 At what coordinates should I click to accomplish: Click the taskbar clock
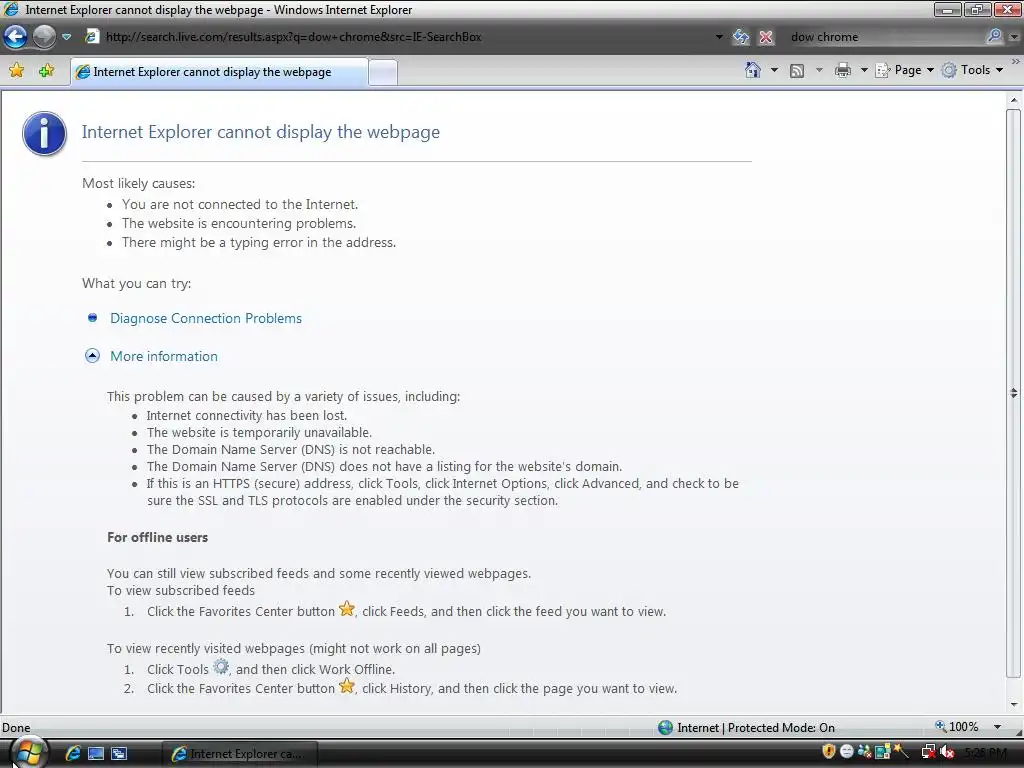coord(985,753)
